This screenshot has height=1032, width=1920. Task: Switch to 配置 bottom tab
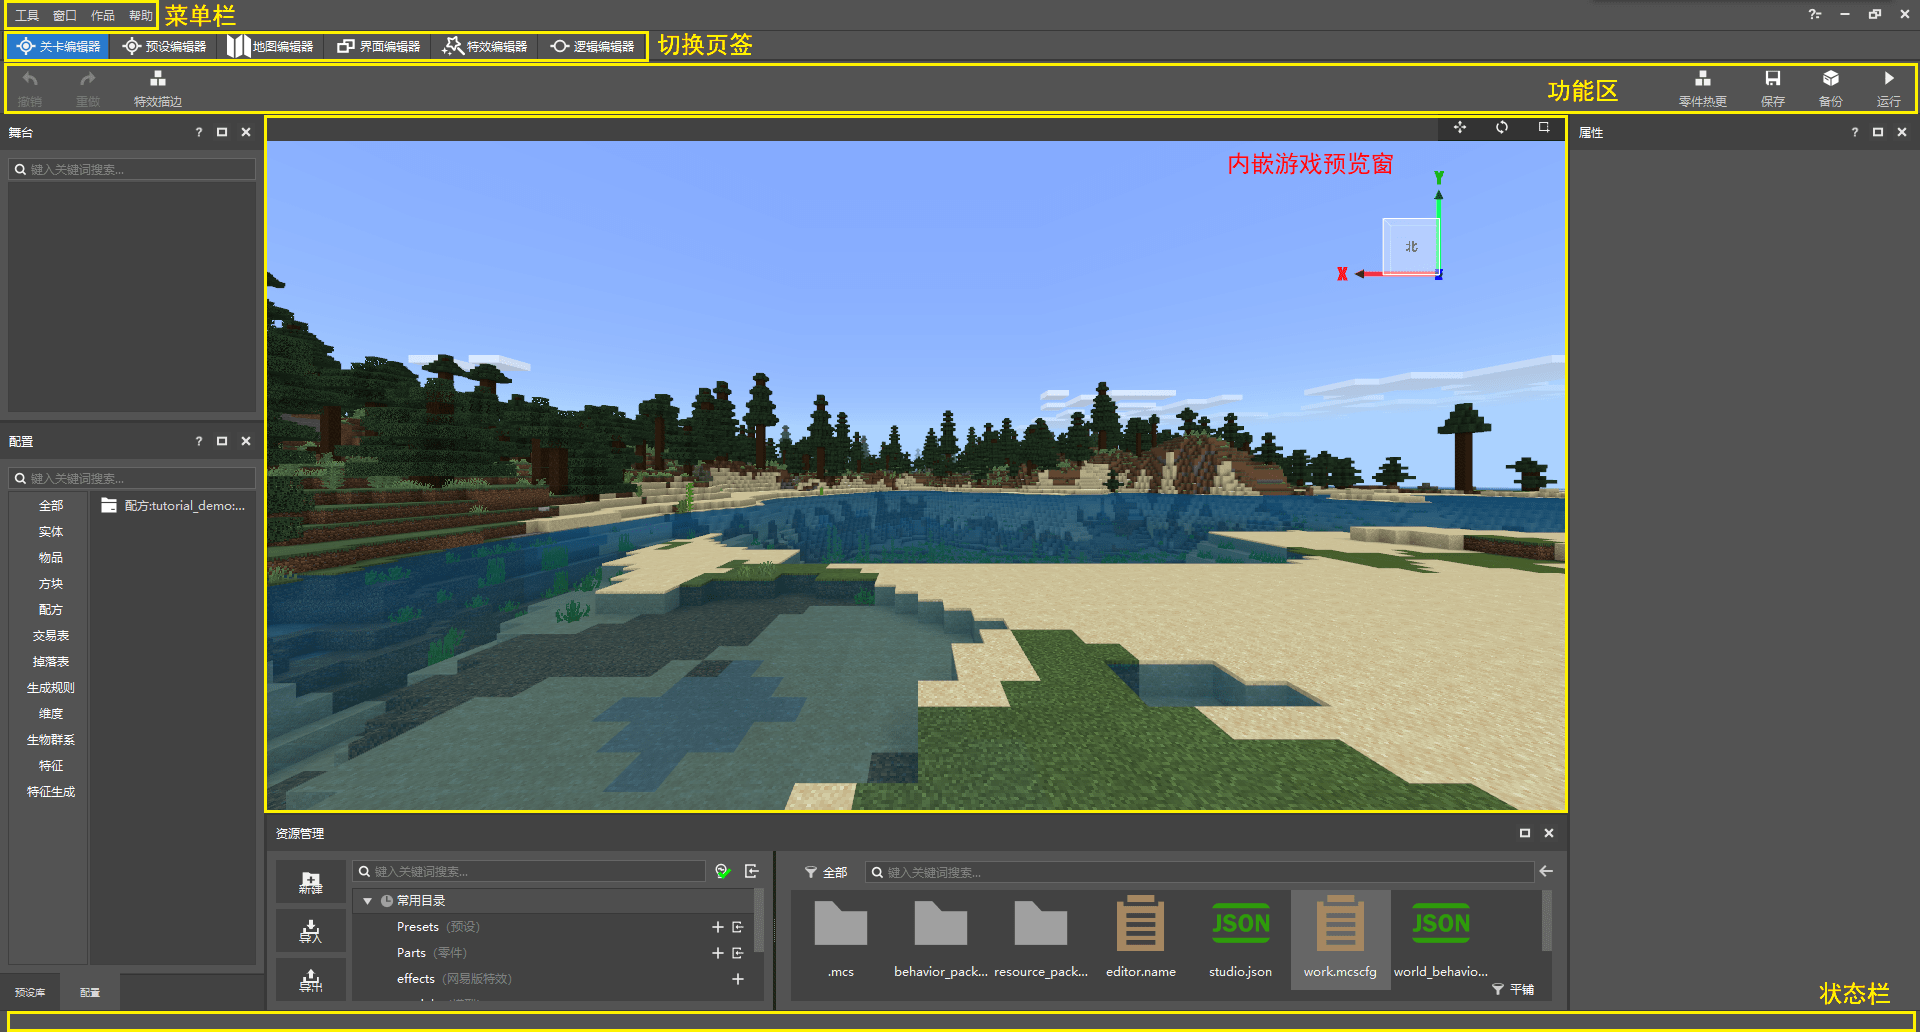point(90,992)
